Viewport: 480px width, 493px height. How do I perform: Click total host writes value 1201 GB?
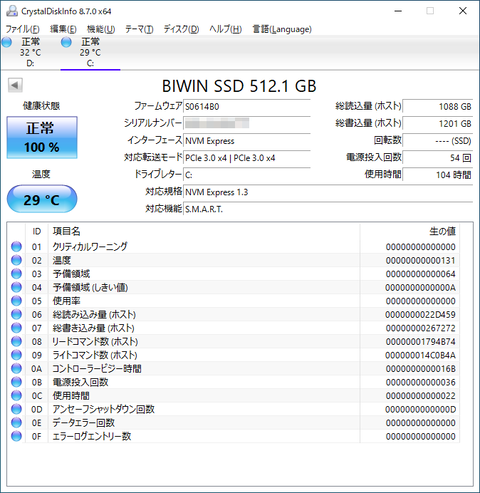[x=438, y=123]
